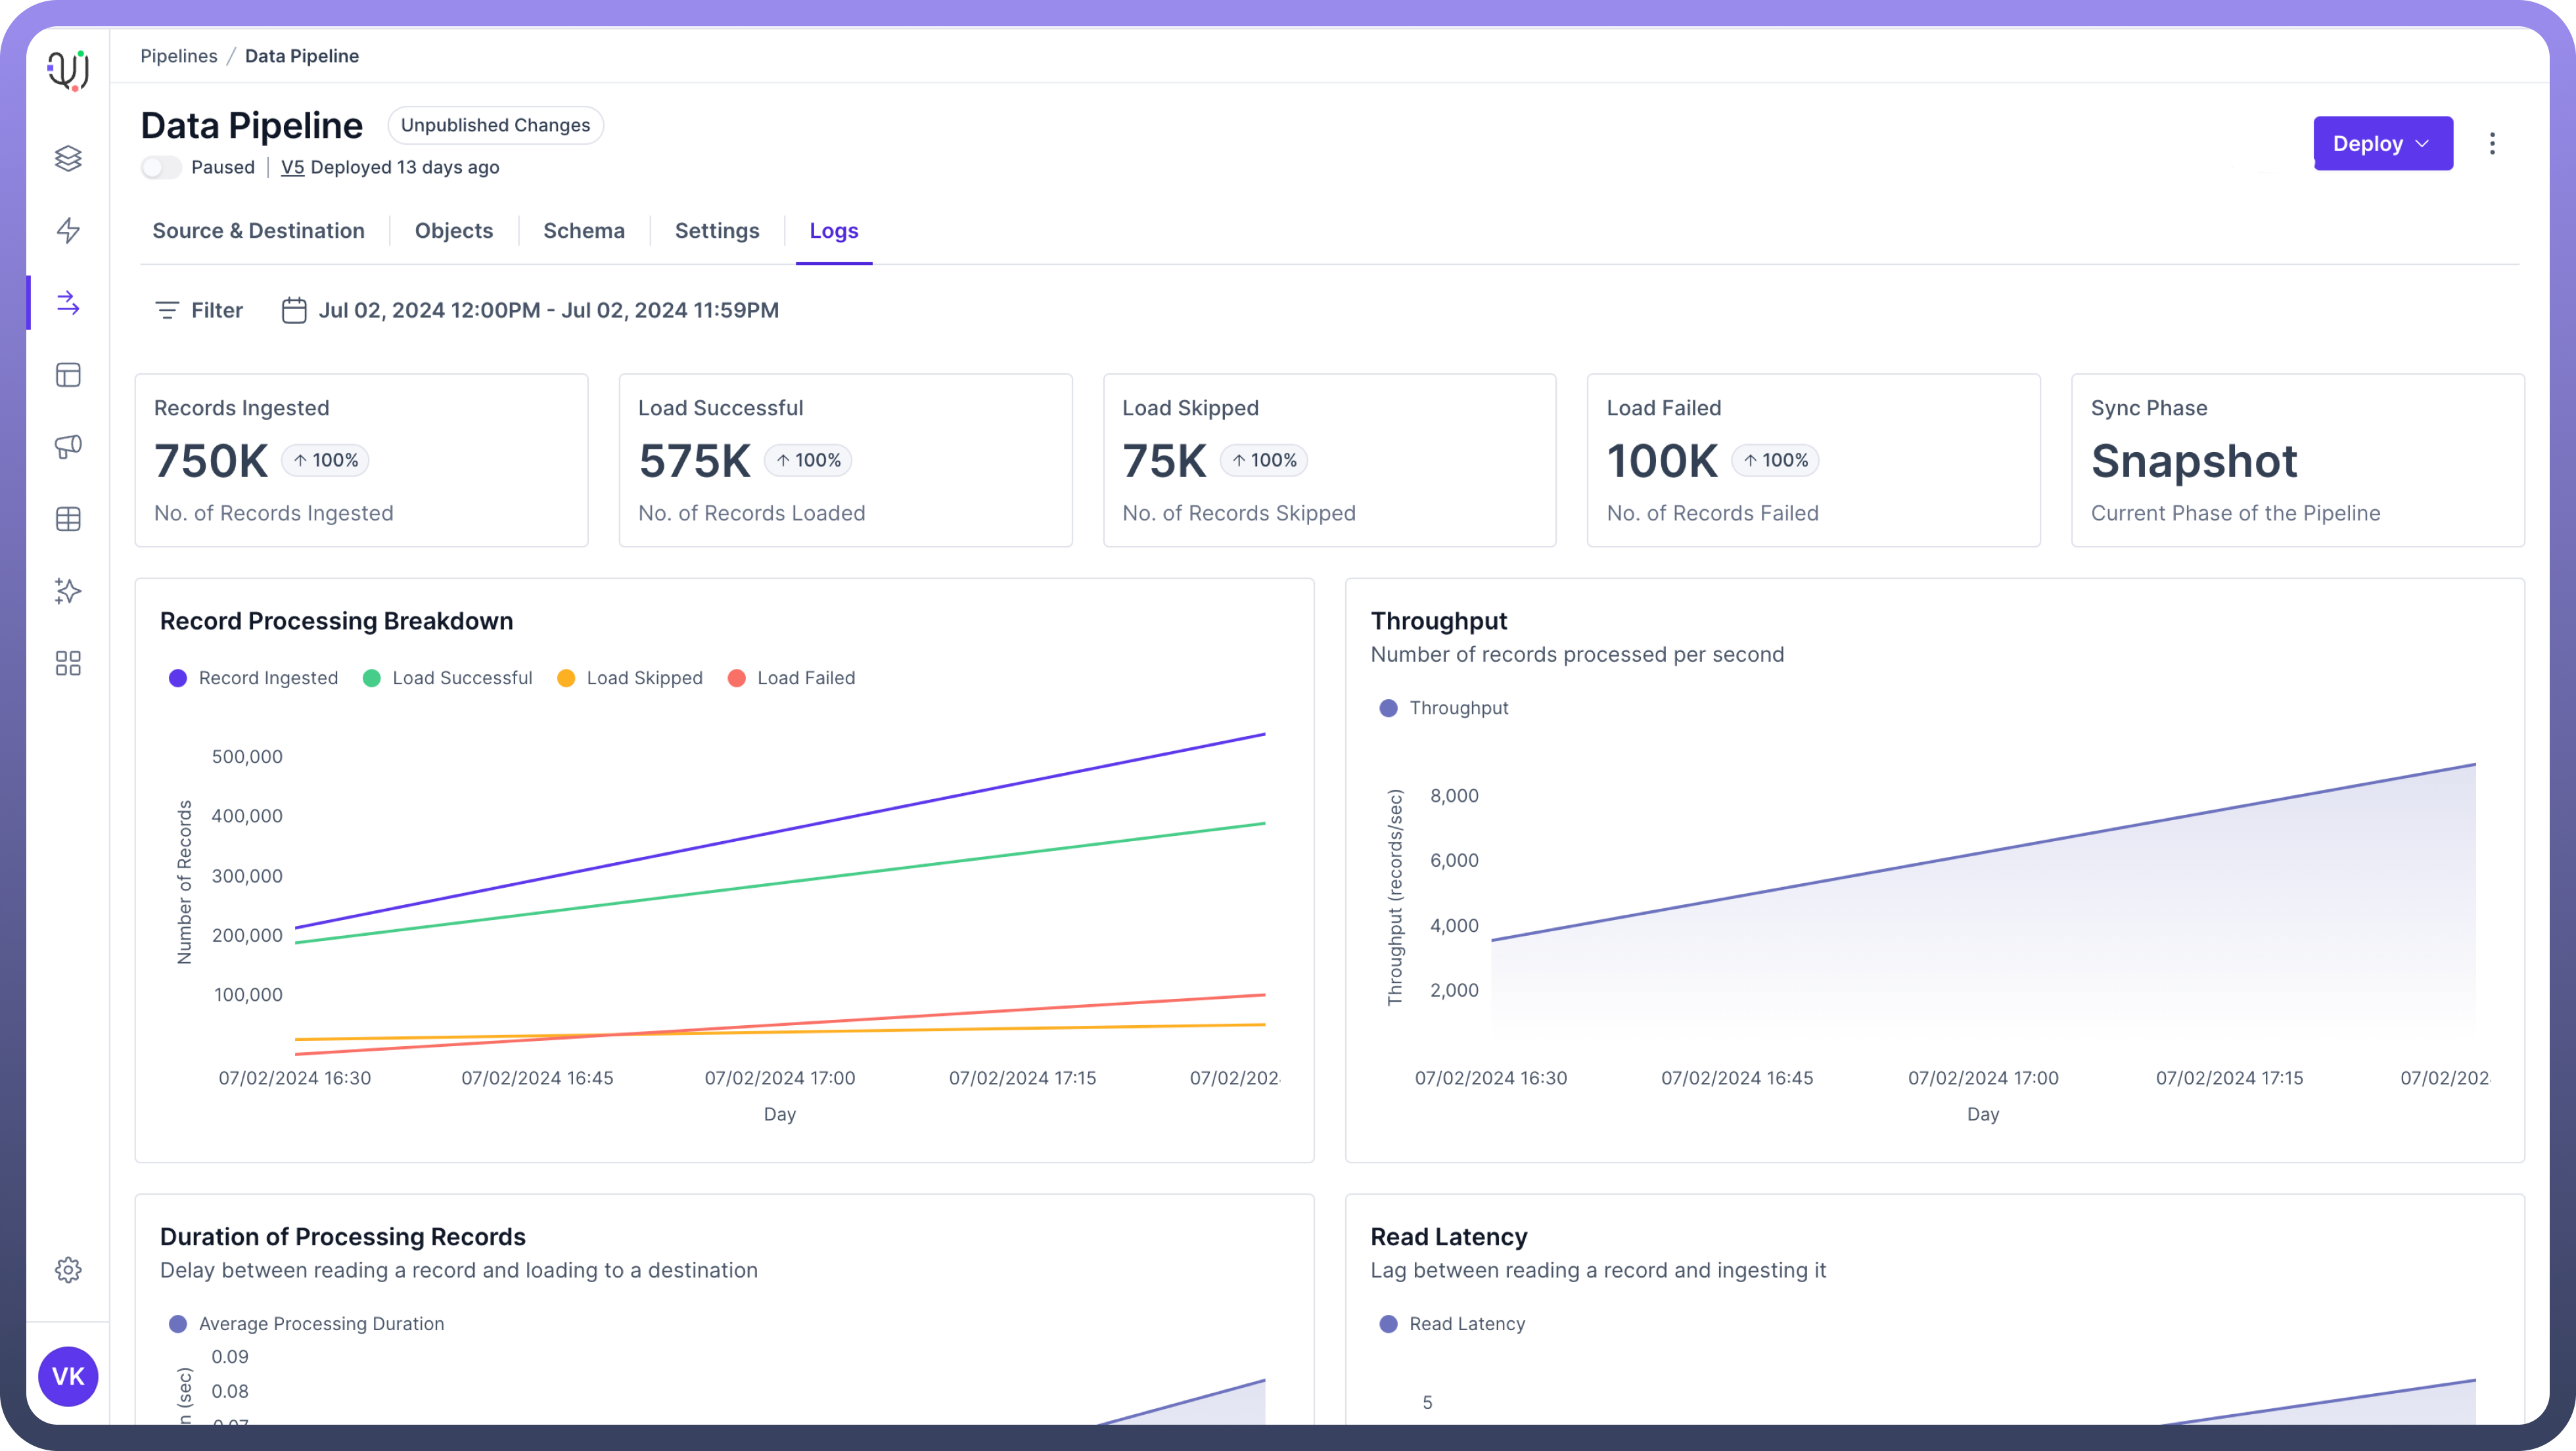Click the Record Ingested legend color dot
This screenshot has height=1451, width=2576.
click(x=178, y=678)
